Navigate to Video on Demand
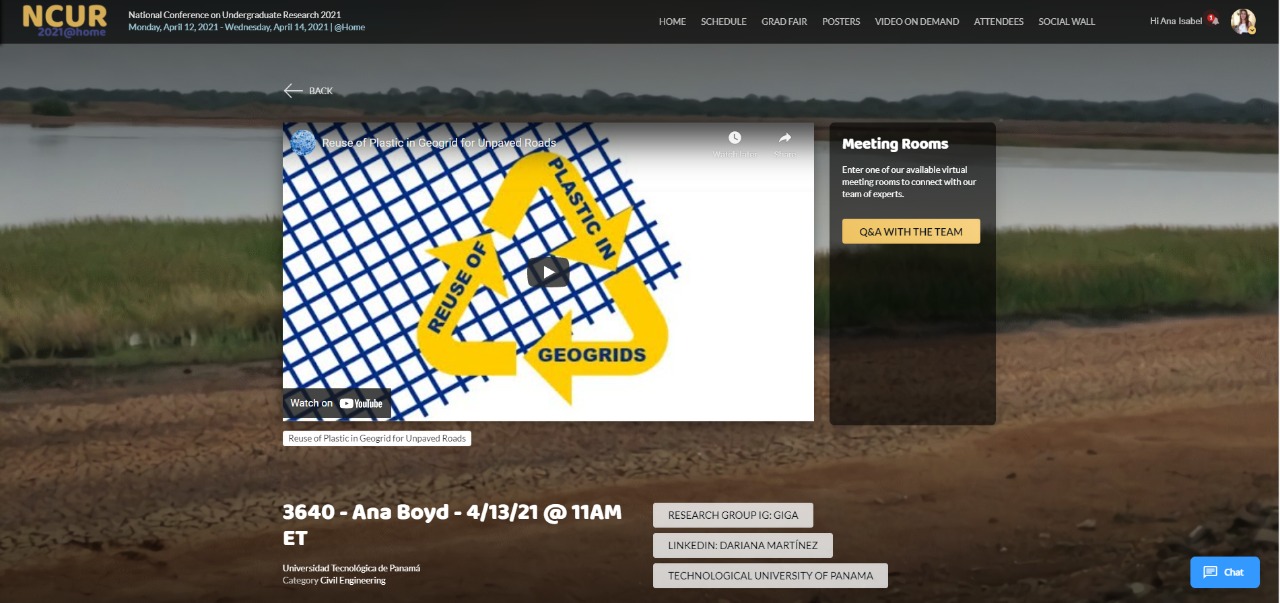This screenshot has height=603, width=1280. (917, 22)
